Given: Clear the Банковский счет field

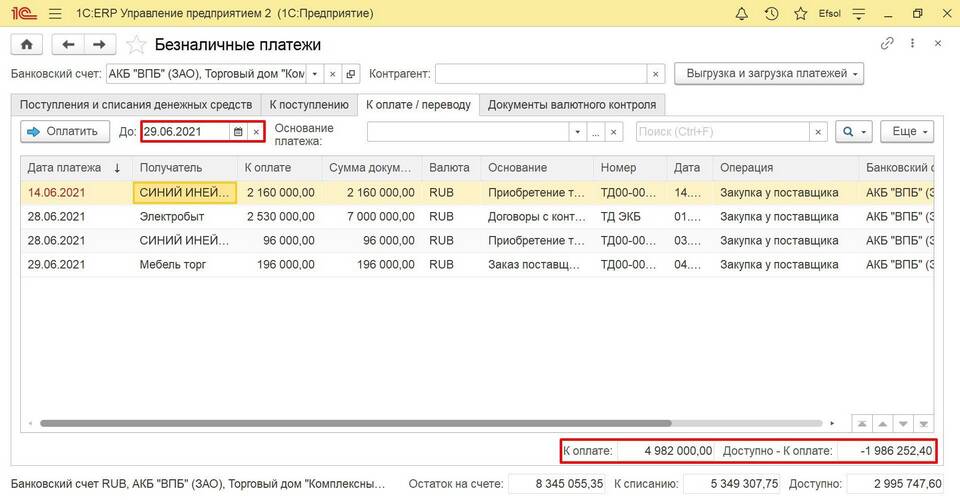Looking at the screenshot, I should click(x=332, y=74).
